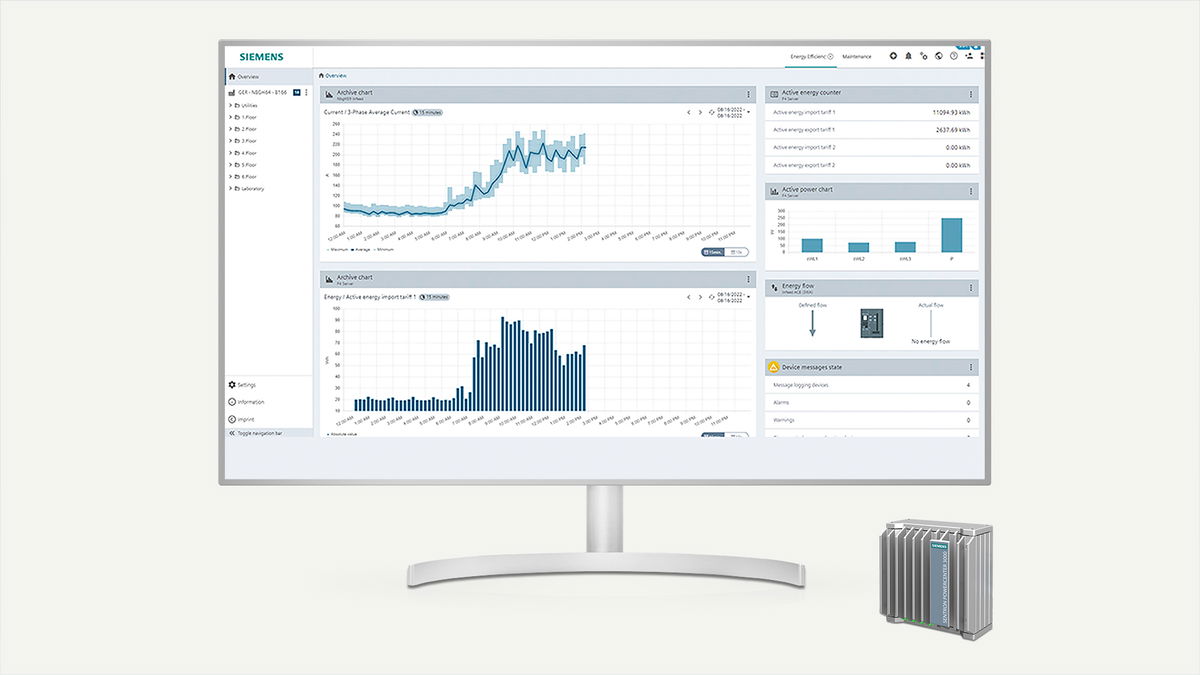Expand the 6.Floor tree node
The image size is (1200, 675).
tap(231, 176)
